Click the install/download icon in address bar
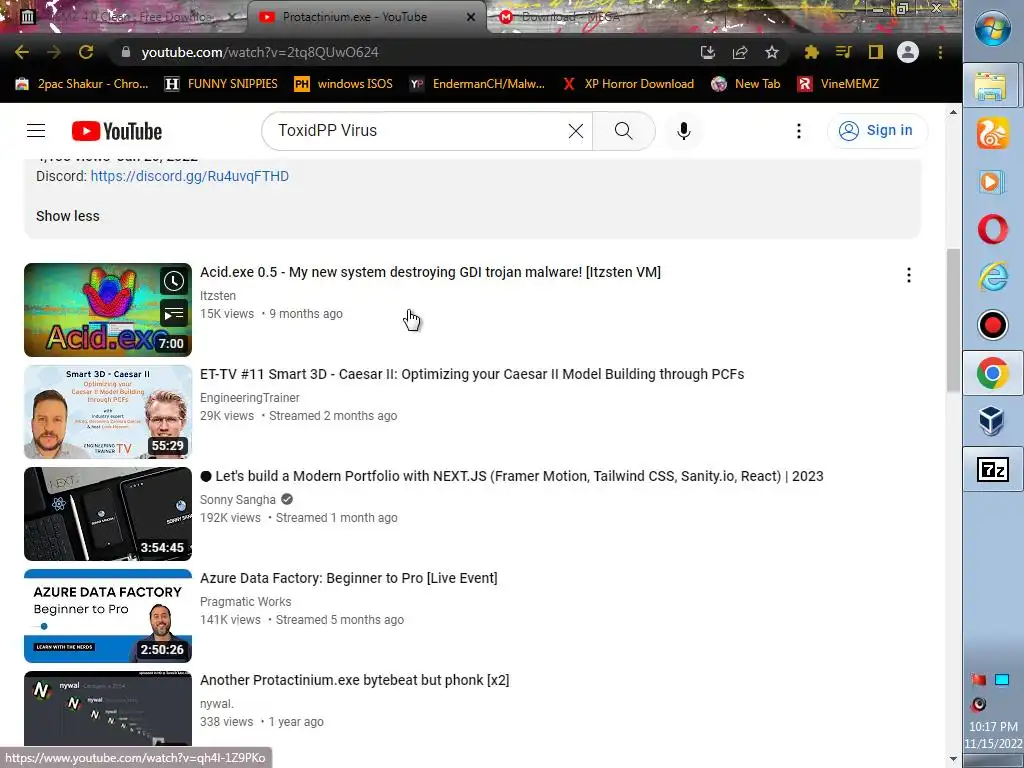 click(708, 52)
